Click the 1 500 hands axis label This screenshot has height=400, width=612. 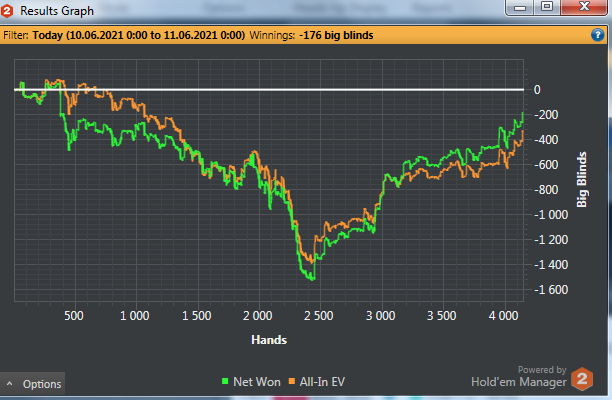pos(196,315)
